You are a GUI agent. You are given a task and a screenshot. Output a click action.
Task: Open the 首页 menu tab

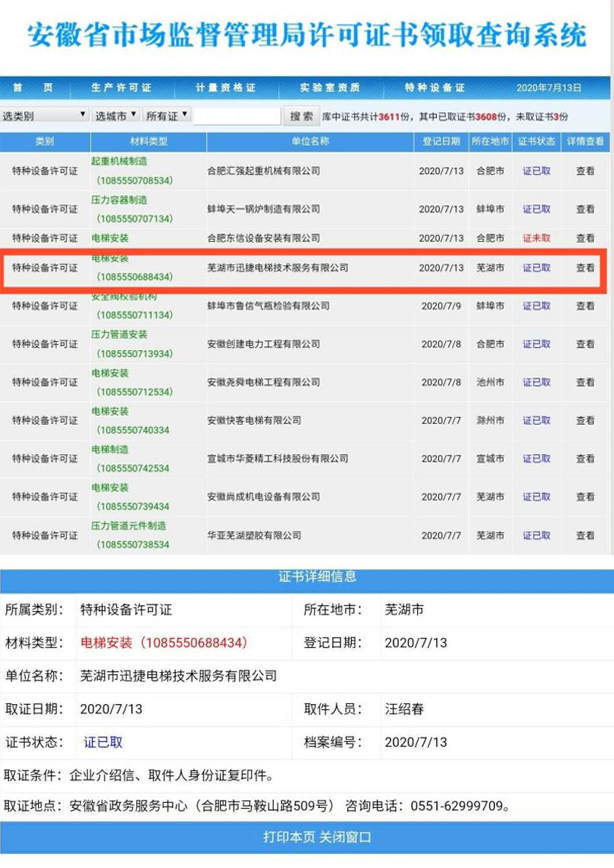[x=33, y=87]
